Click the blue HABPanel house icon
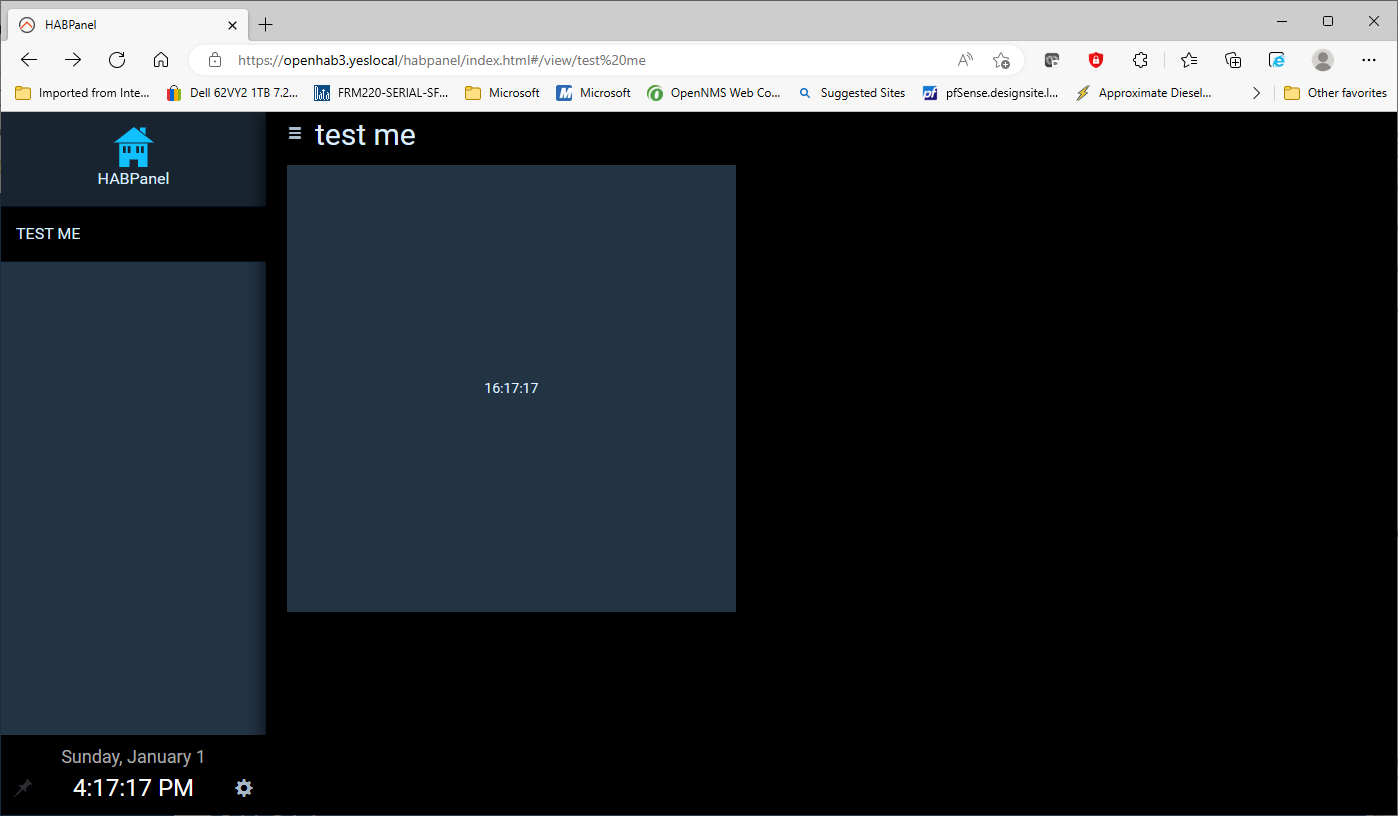 pyautogui.click(x=133, y=147)
